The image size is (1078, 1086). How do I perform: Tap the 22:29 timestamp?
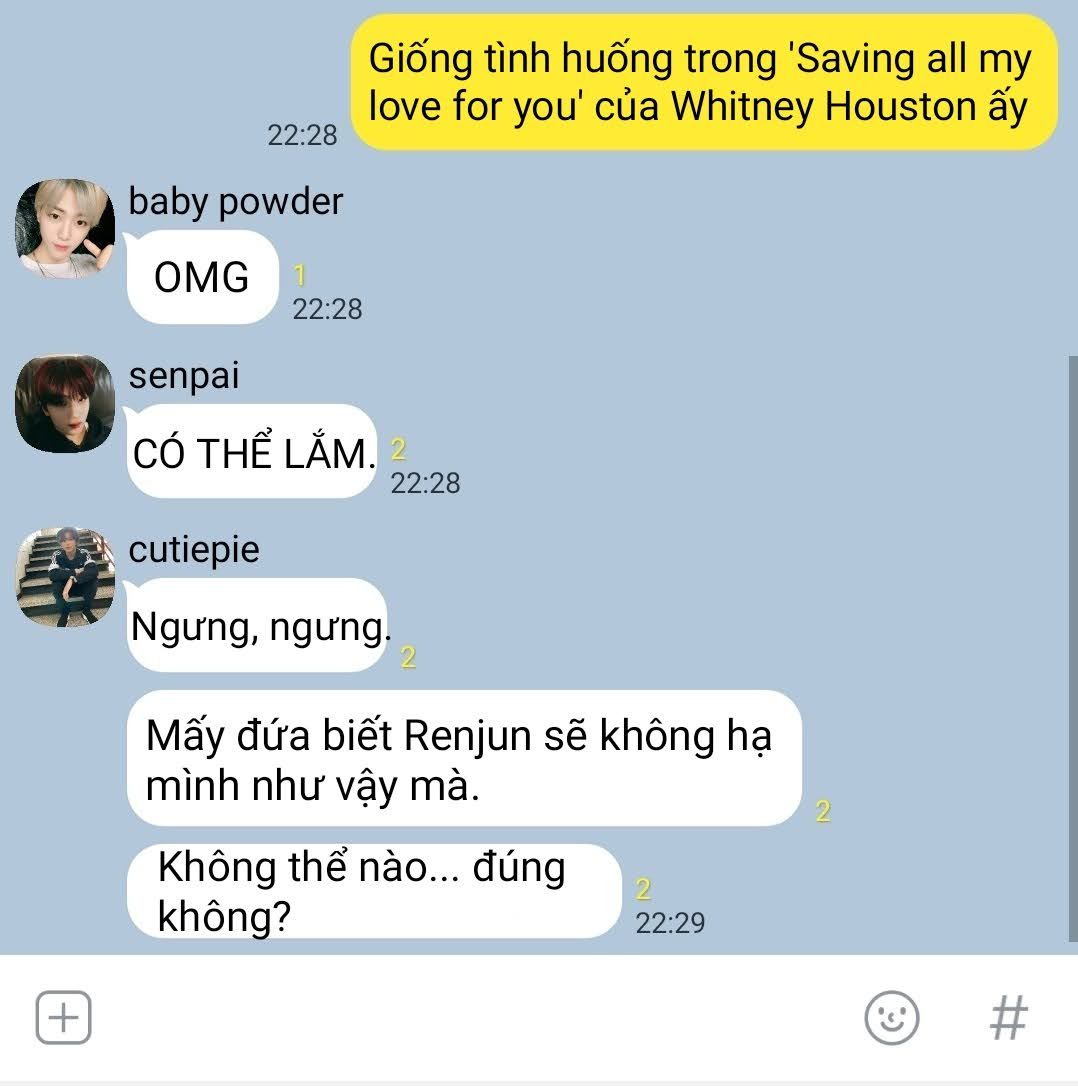point(670,923)
